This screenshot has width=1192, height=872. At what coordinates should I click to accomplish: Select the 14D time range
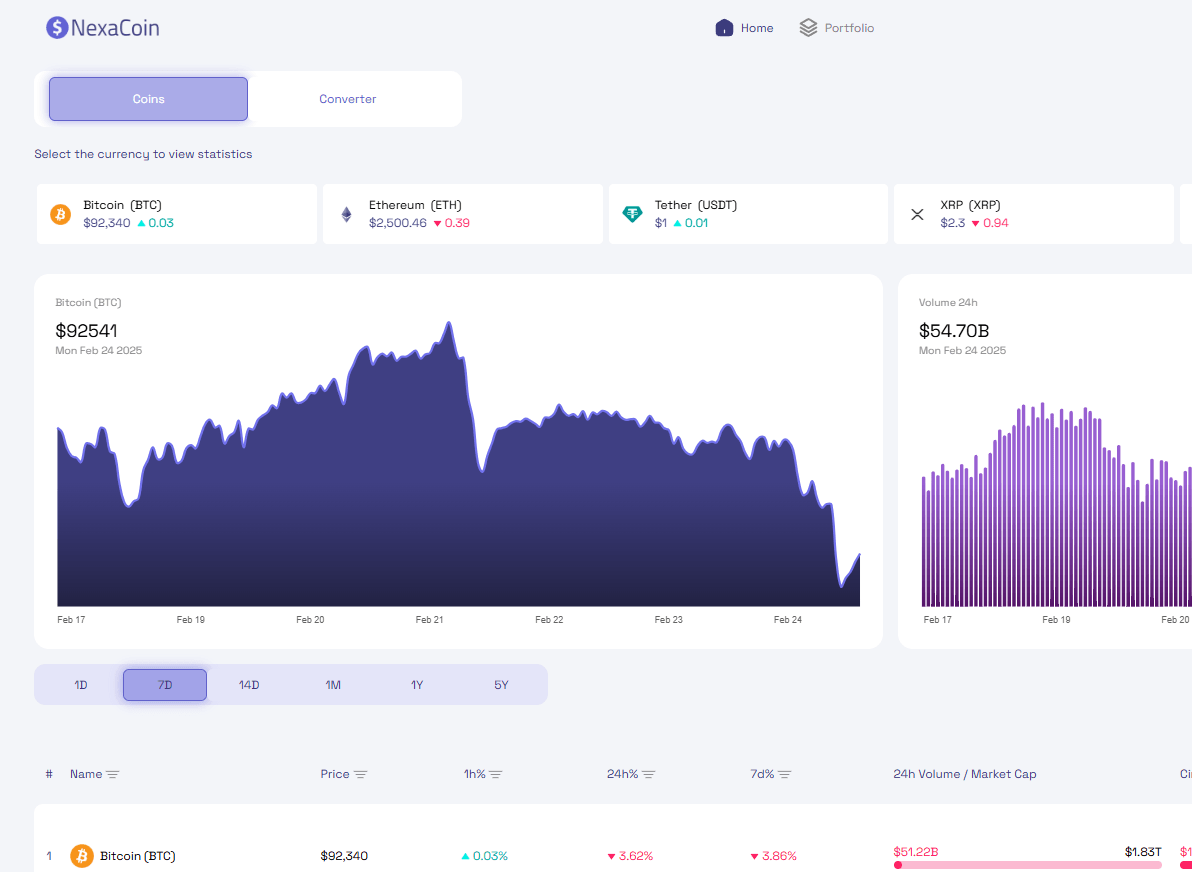click(249, 685)
